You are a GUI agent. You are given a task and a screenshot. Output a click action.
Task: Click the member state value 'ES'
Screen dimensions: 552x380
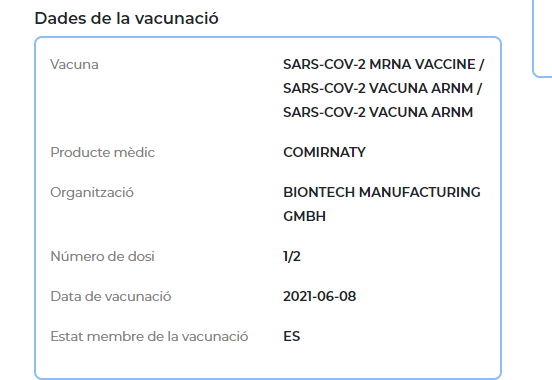click(x=291, y=336)
